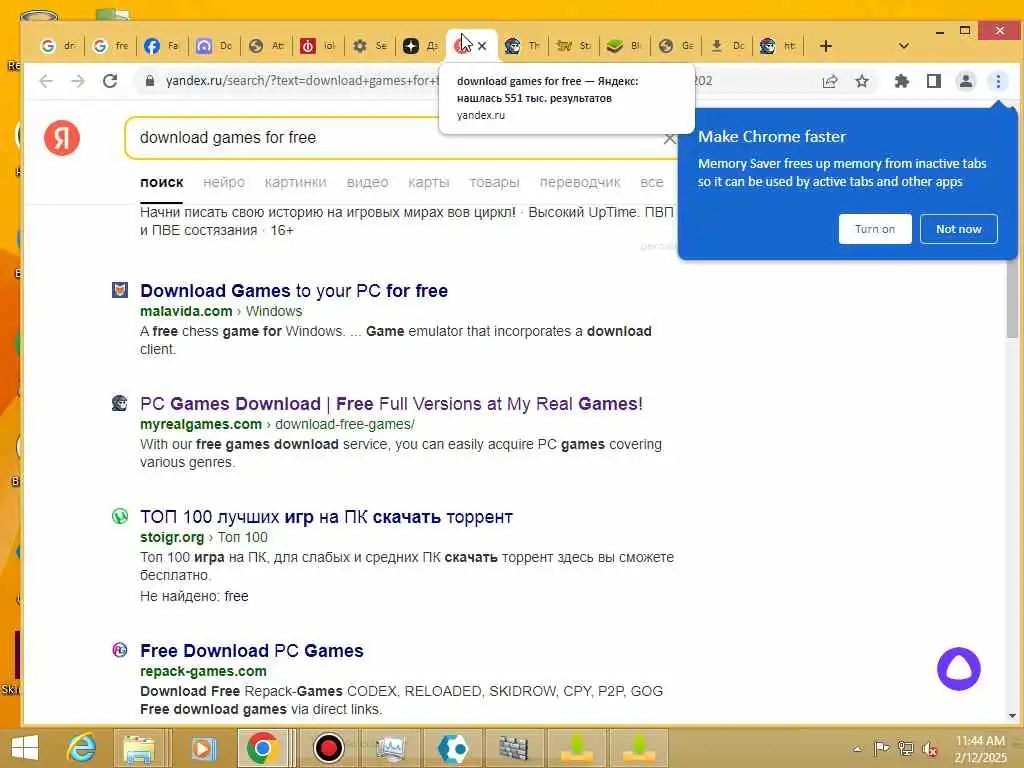The width and height of the screenshot is (1024, 768).
Task: Select the 'карты' search category
Action: coord(429,182)
